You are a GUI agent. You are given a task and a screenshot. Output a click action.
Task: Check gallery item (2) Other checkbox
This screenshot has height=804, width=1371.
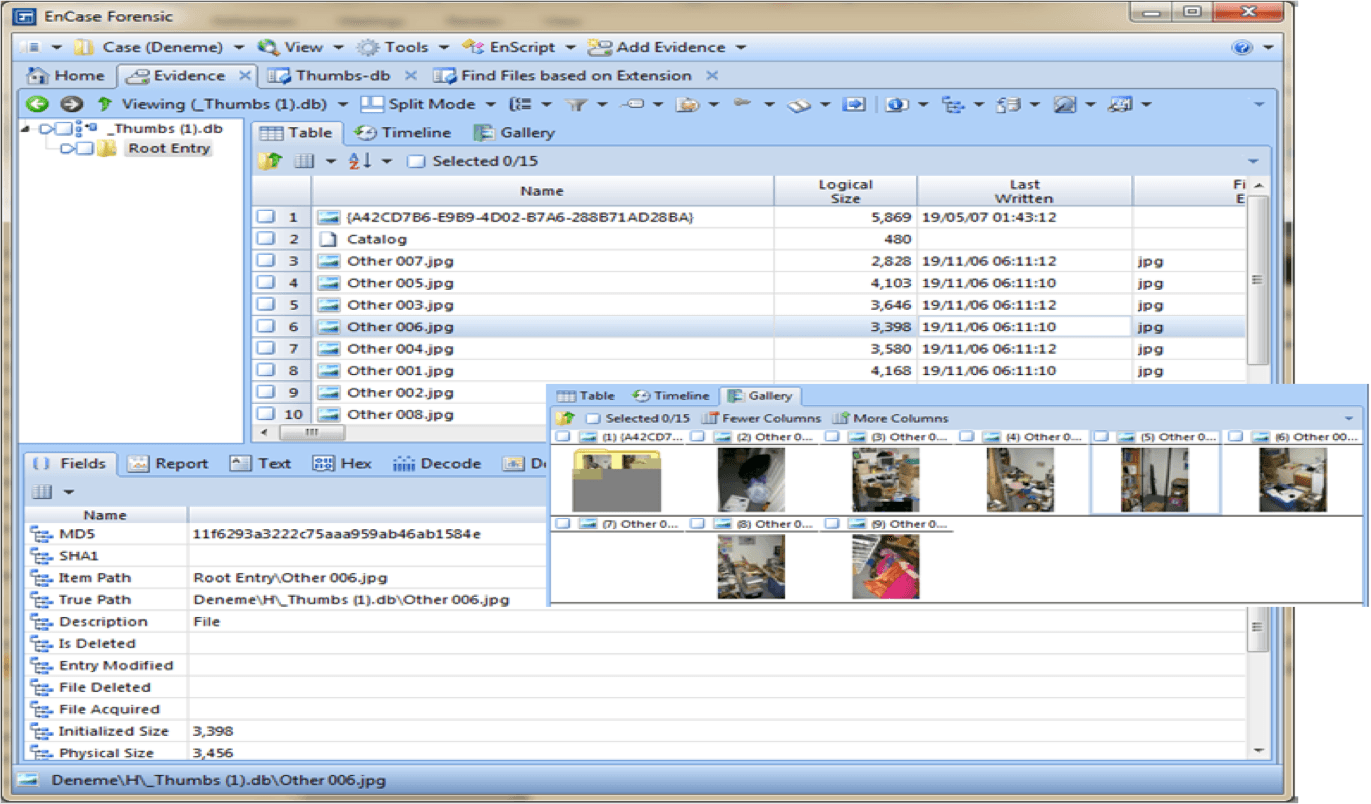point(696,437)
